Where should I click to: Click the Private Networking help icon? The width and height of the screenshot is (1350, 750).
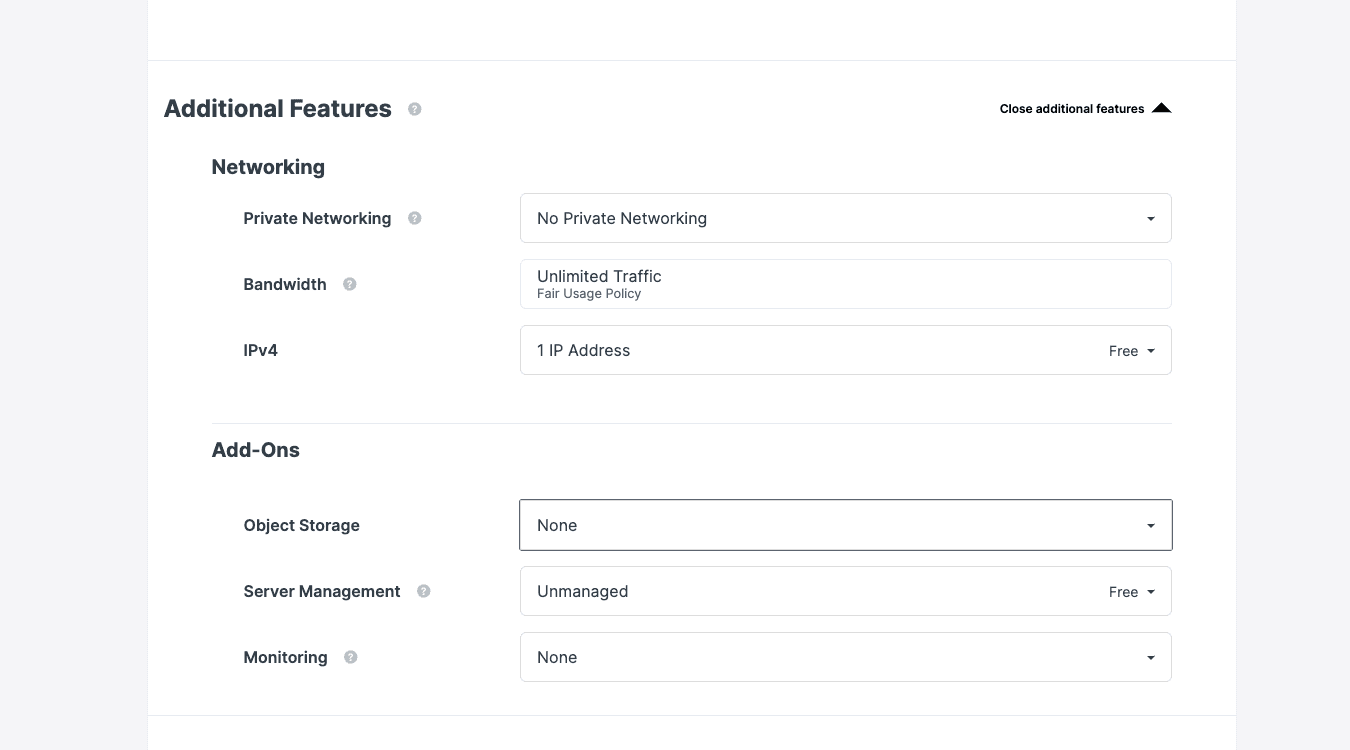[414, 218]
